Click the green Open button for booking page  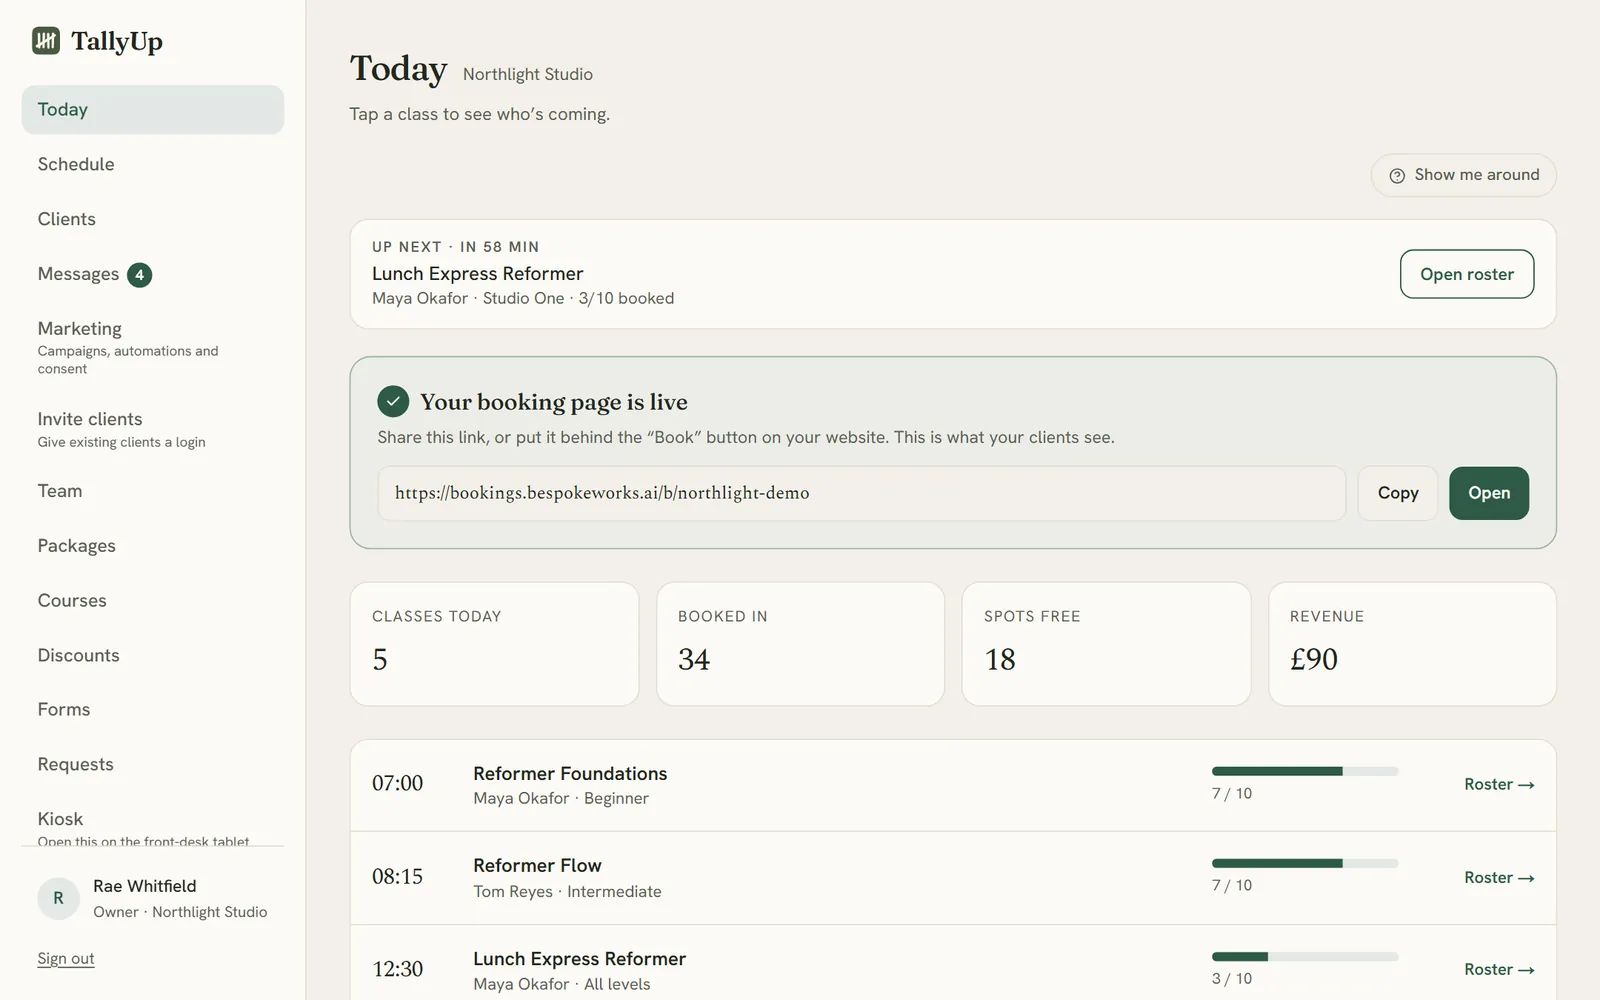point(1489,493)
